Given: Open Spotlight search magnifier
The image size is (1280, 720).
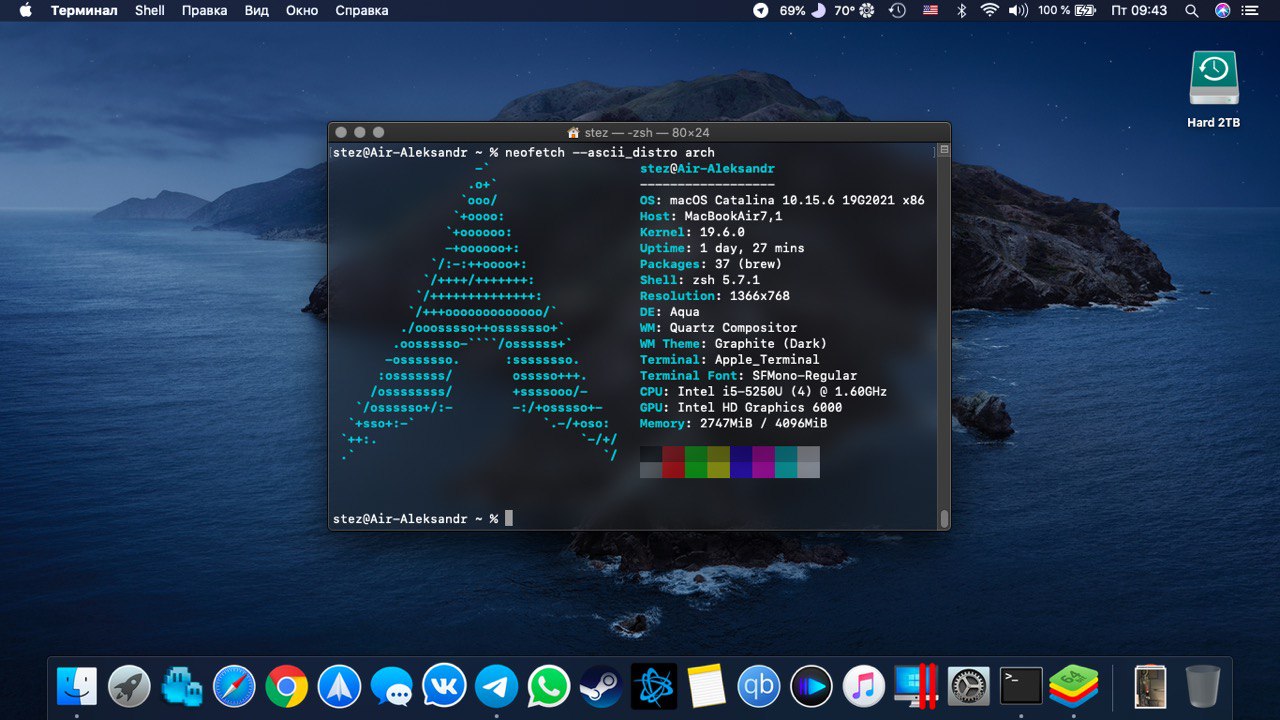Looking at the screenshot, I should point(1192,10).
